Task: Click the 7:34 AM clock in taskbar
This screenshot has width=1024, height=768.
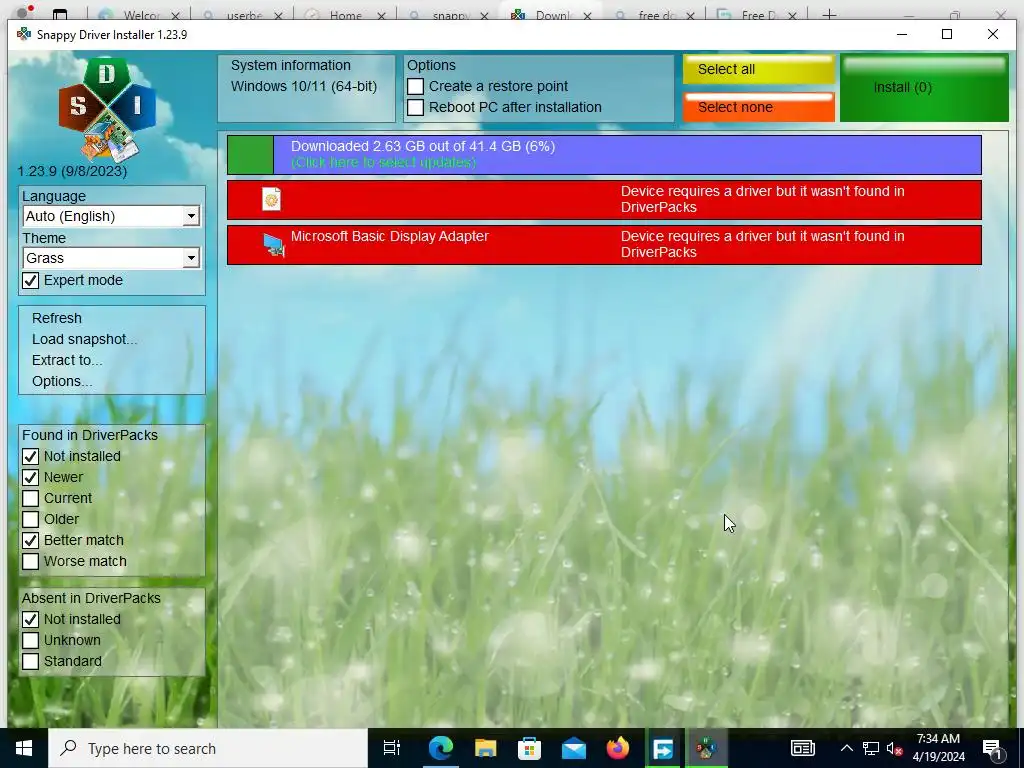Action: [938, 739]
